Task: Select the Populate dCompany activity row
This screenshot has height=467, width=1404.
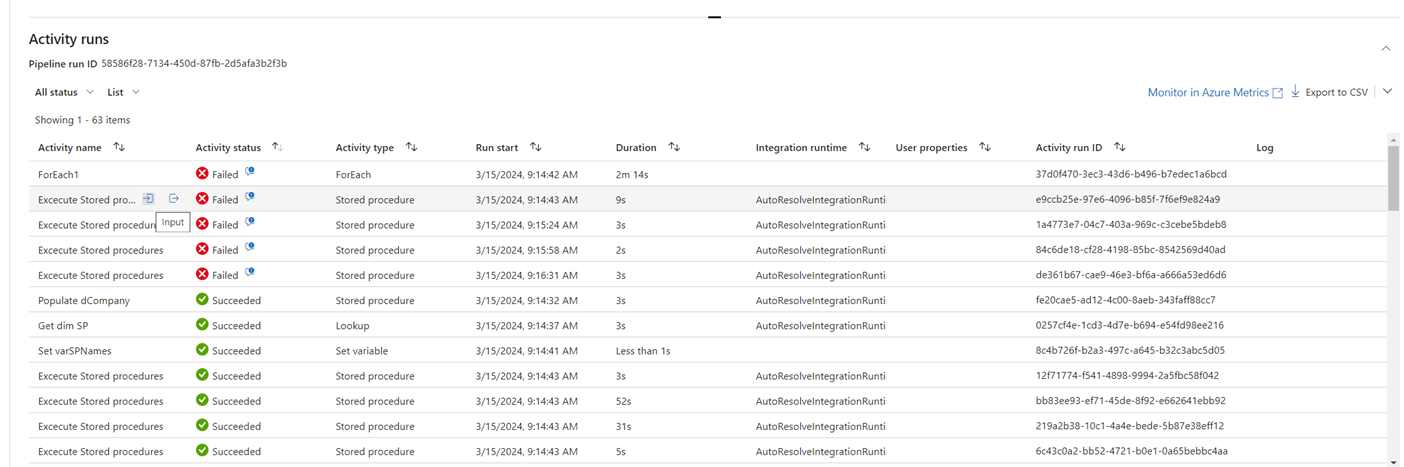Action: point(84,300)
